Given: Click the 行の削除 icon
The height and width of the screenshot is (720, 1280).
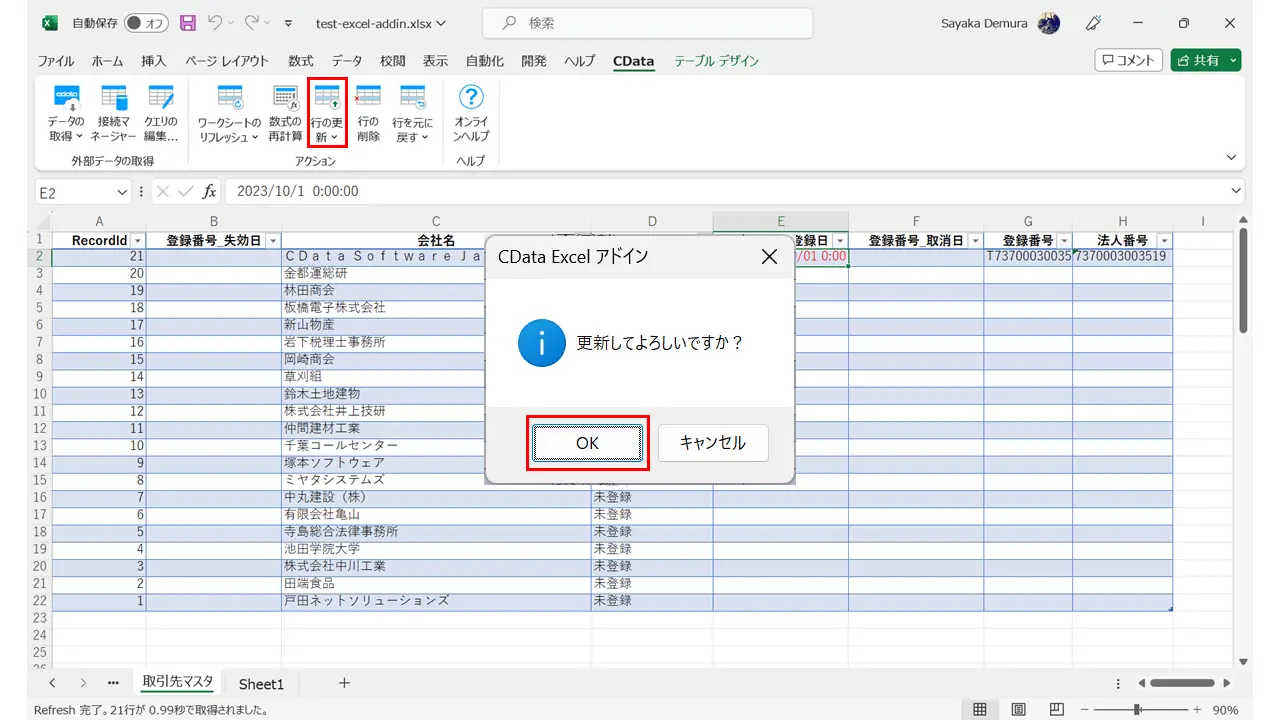Looking at the screenshot, I should (x=368, y=113).
